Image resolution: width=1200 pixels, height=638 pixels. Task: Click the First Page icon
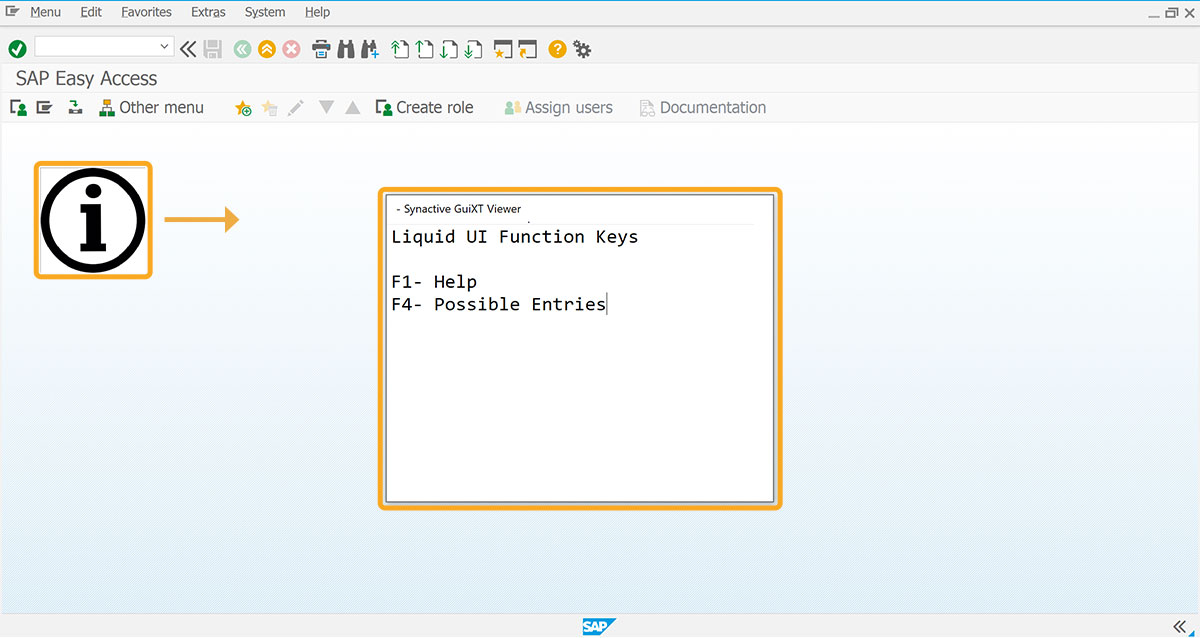(400, 48)
